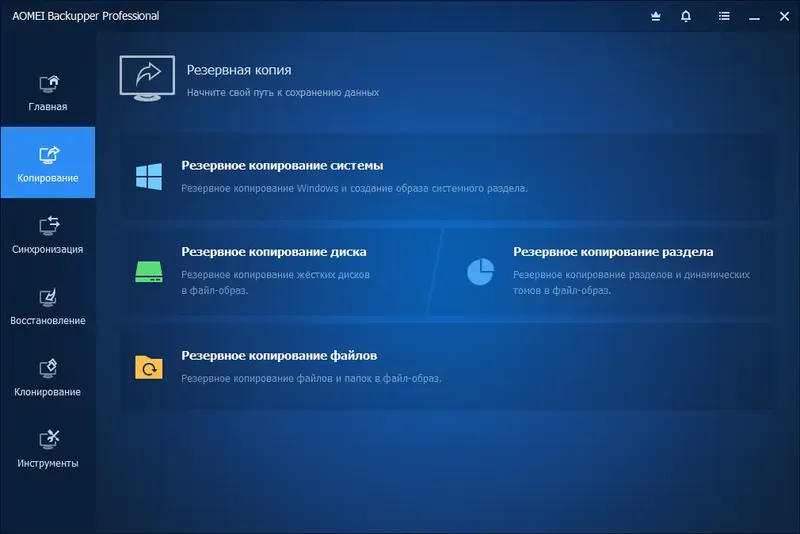Select Резервное копирование диска
Screen dimensions: 800x534
click(x=274, y=251)
